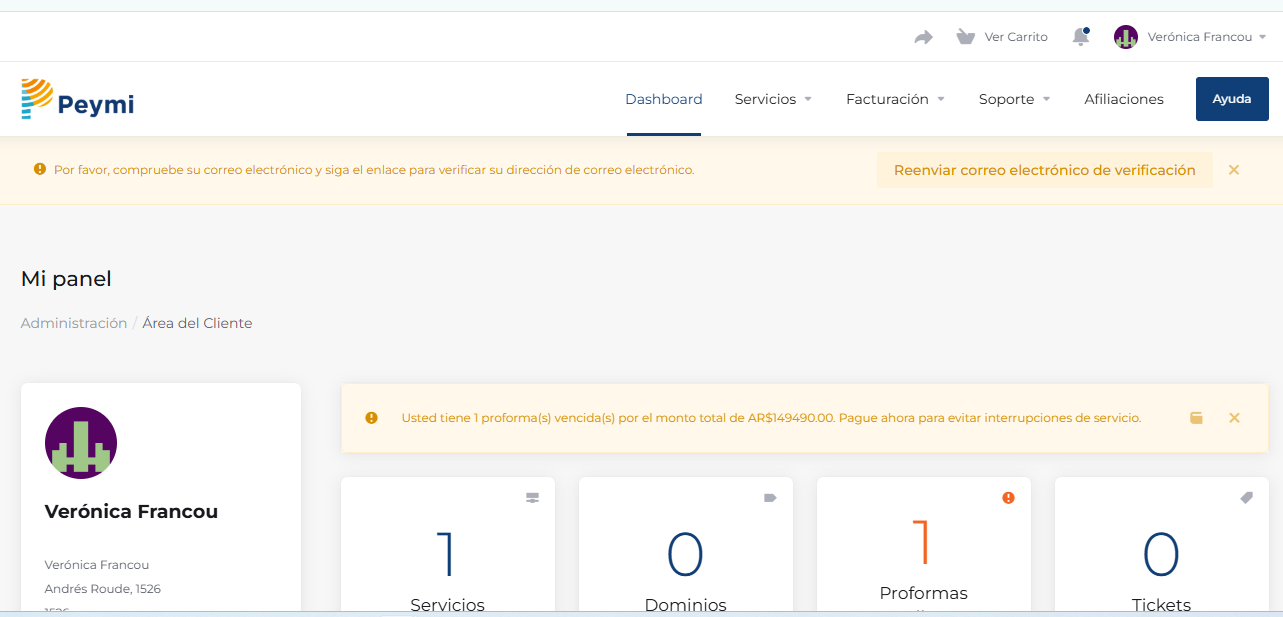Click the Peymi logo
The image size is (1283, 617).
point(77,99)
